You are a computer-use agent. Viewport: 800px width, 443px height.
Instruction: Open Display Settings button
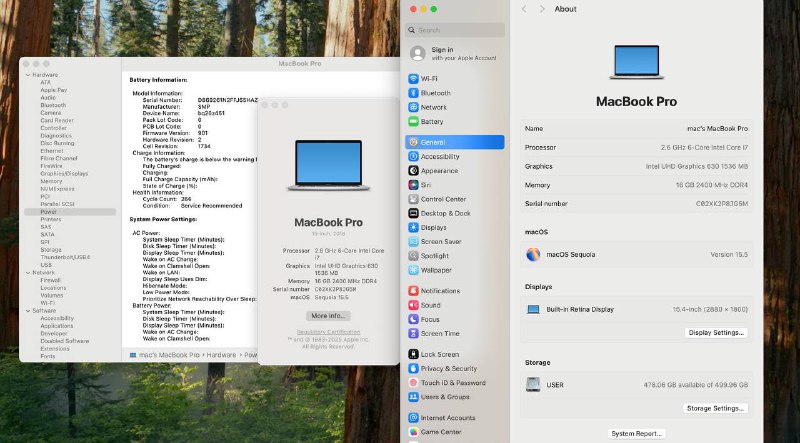pyautogui.click(x=716, y=332)
